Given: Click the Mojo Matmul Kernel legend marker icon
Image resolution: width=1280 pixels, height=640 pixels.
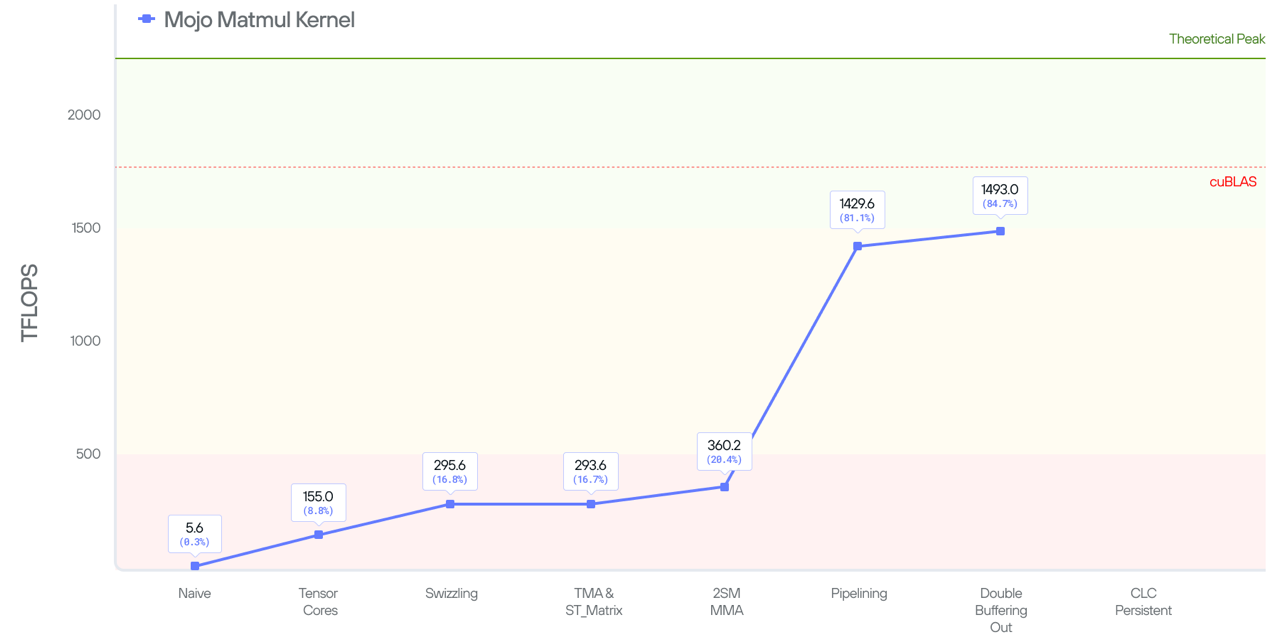Looking at the screenshot, I should point(146,19).
